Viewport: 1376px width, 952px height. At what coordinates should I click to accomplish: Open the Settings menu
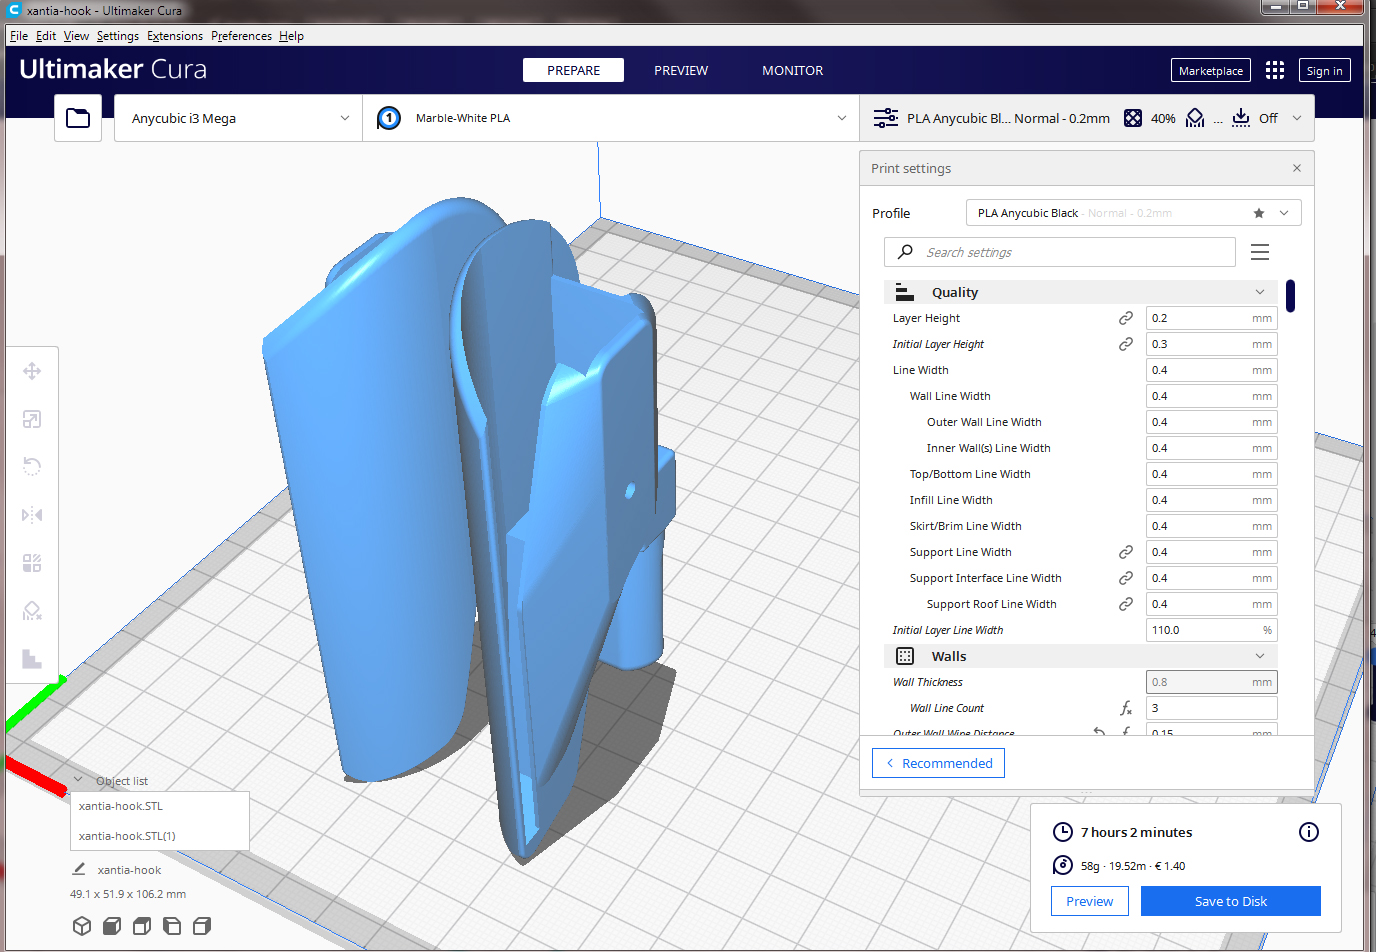118,36
